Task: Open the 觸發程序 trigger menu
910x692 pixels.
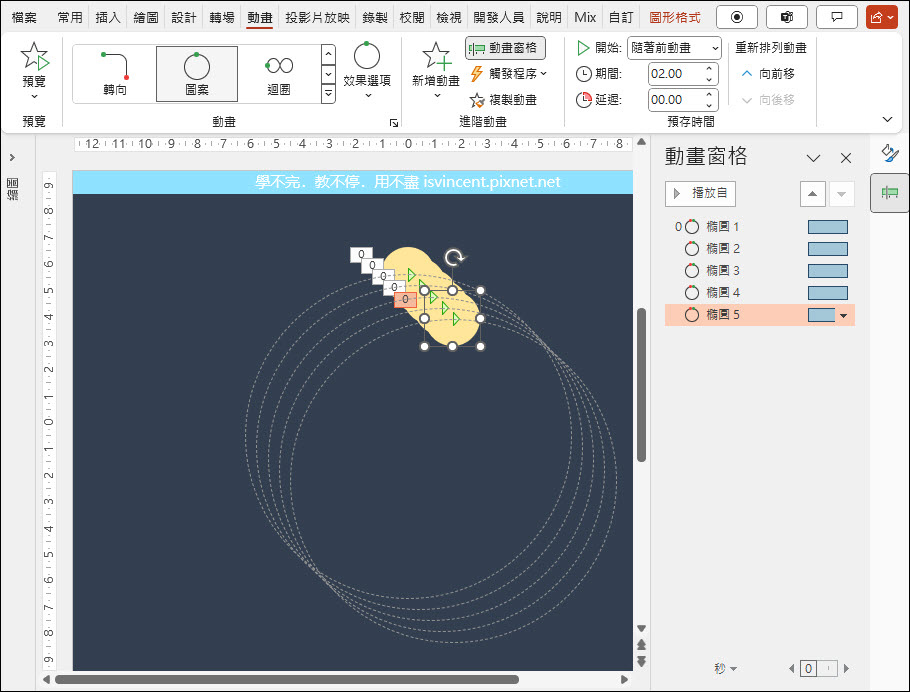Action: tap(509, 74)
